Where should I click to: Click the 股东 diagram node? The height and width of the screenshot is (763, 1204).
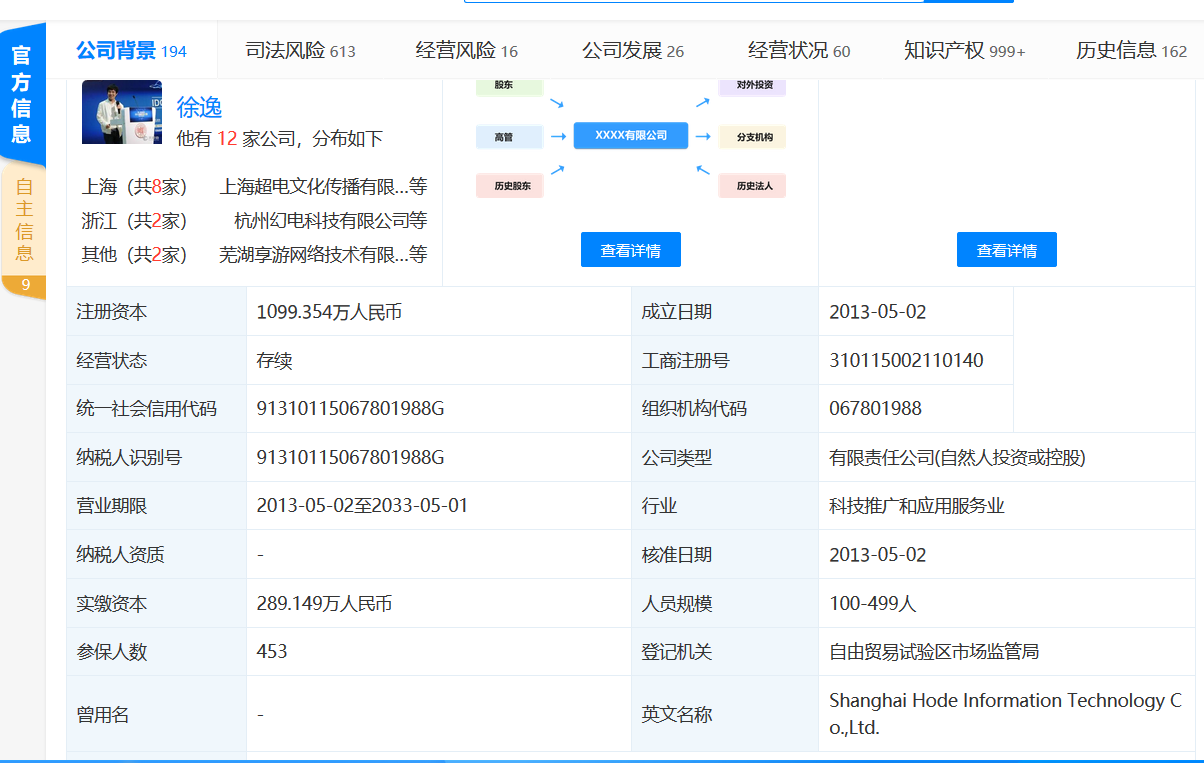tap(510, 86)
